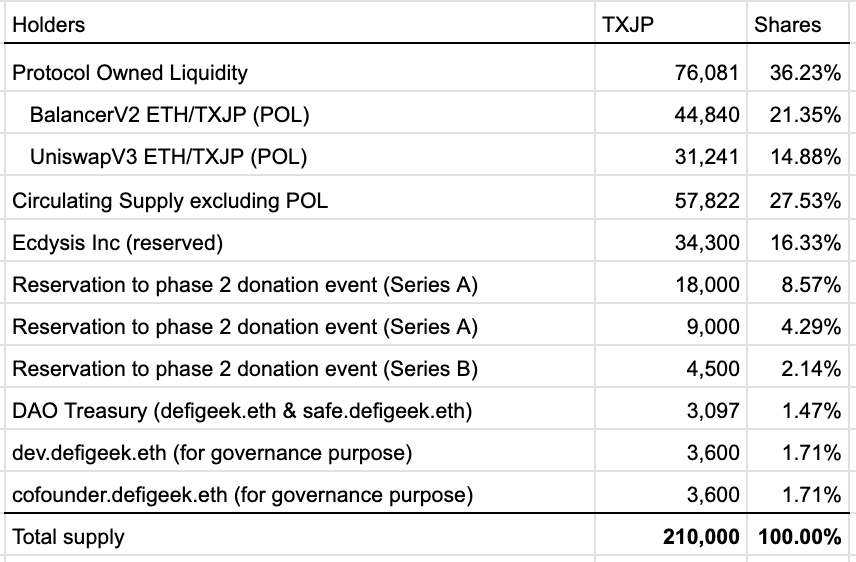The image size is (856, 562).
Task: Select the 100.00% total shares cell
Action: coord(798,537)
